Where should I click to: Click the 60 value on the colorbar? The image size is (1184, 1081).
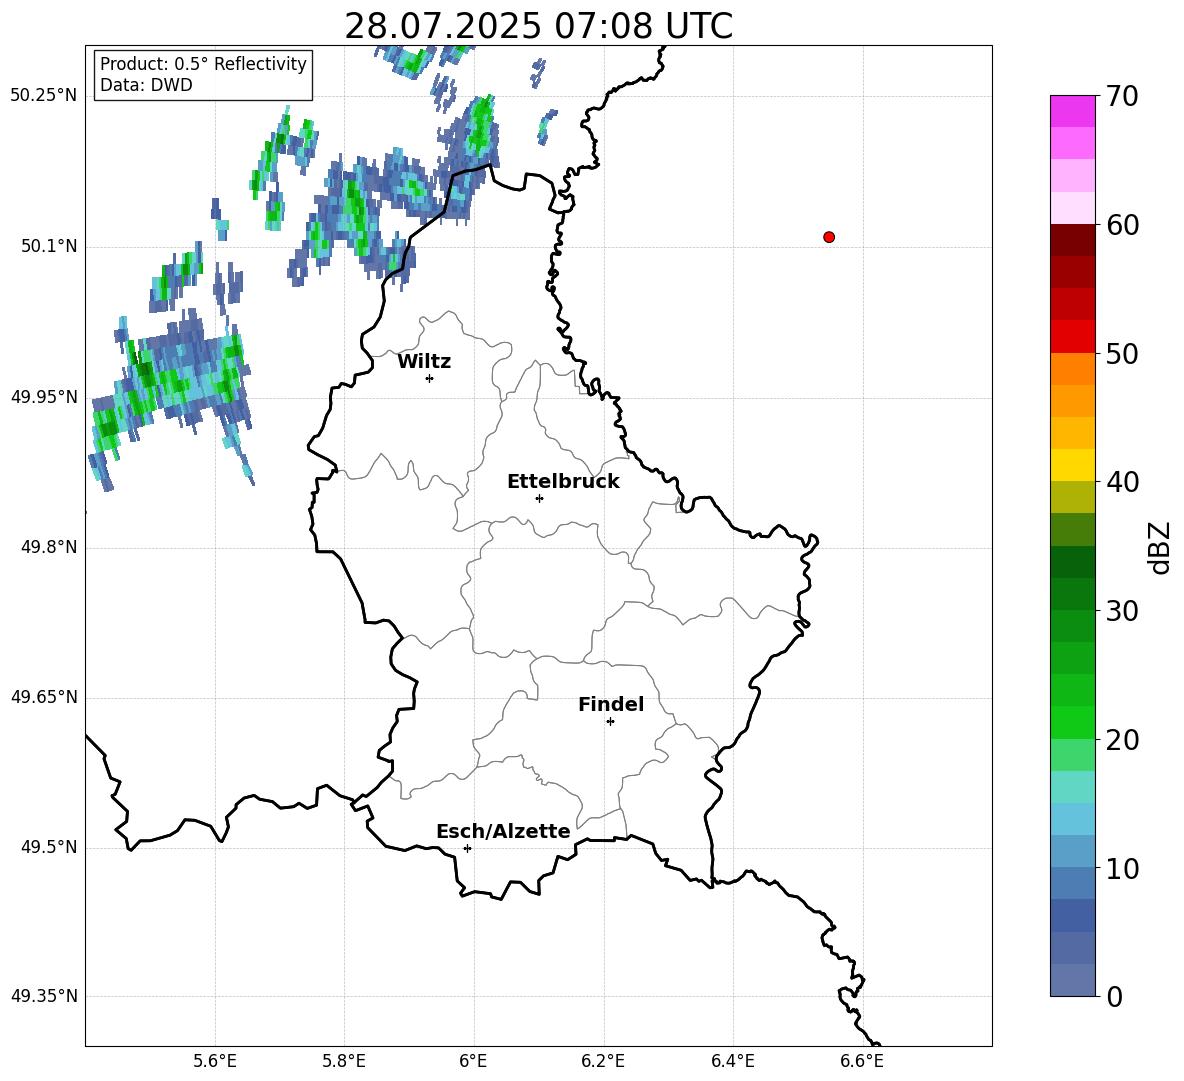(x=1122, y=225)
